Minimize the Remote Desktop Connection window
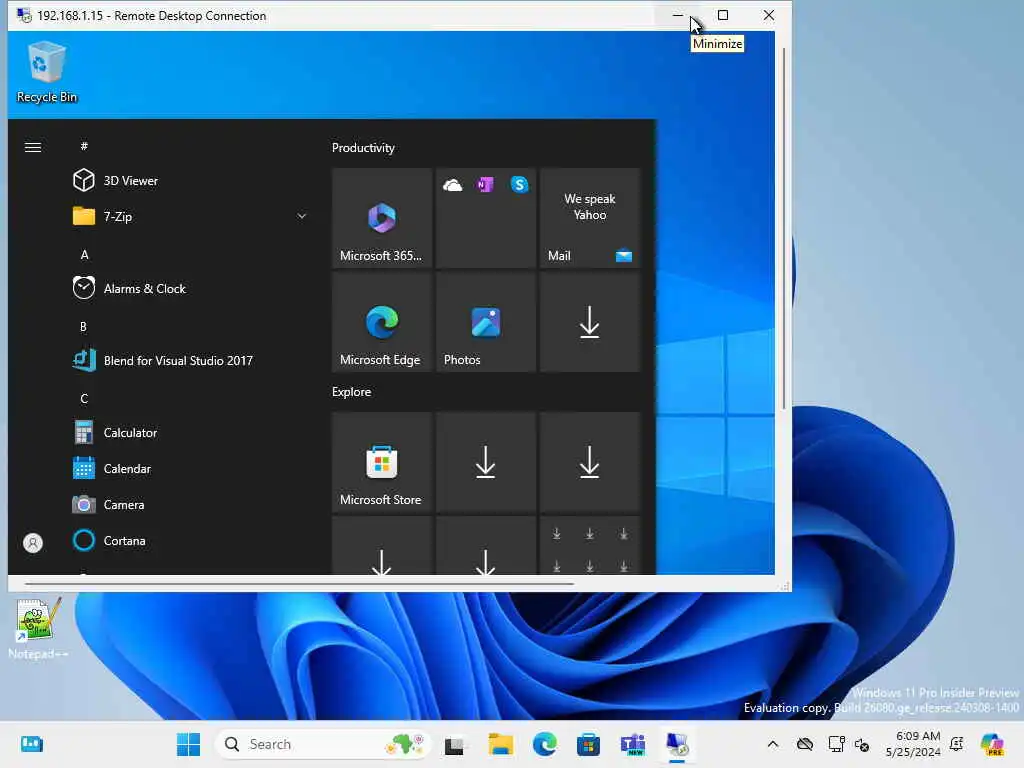1024x768 pixels. click(x=678, y=15)
